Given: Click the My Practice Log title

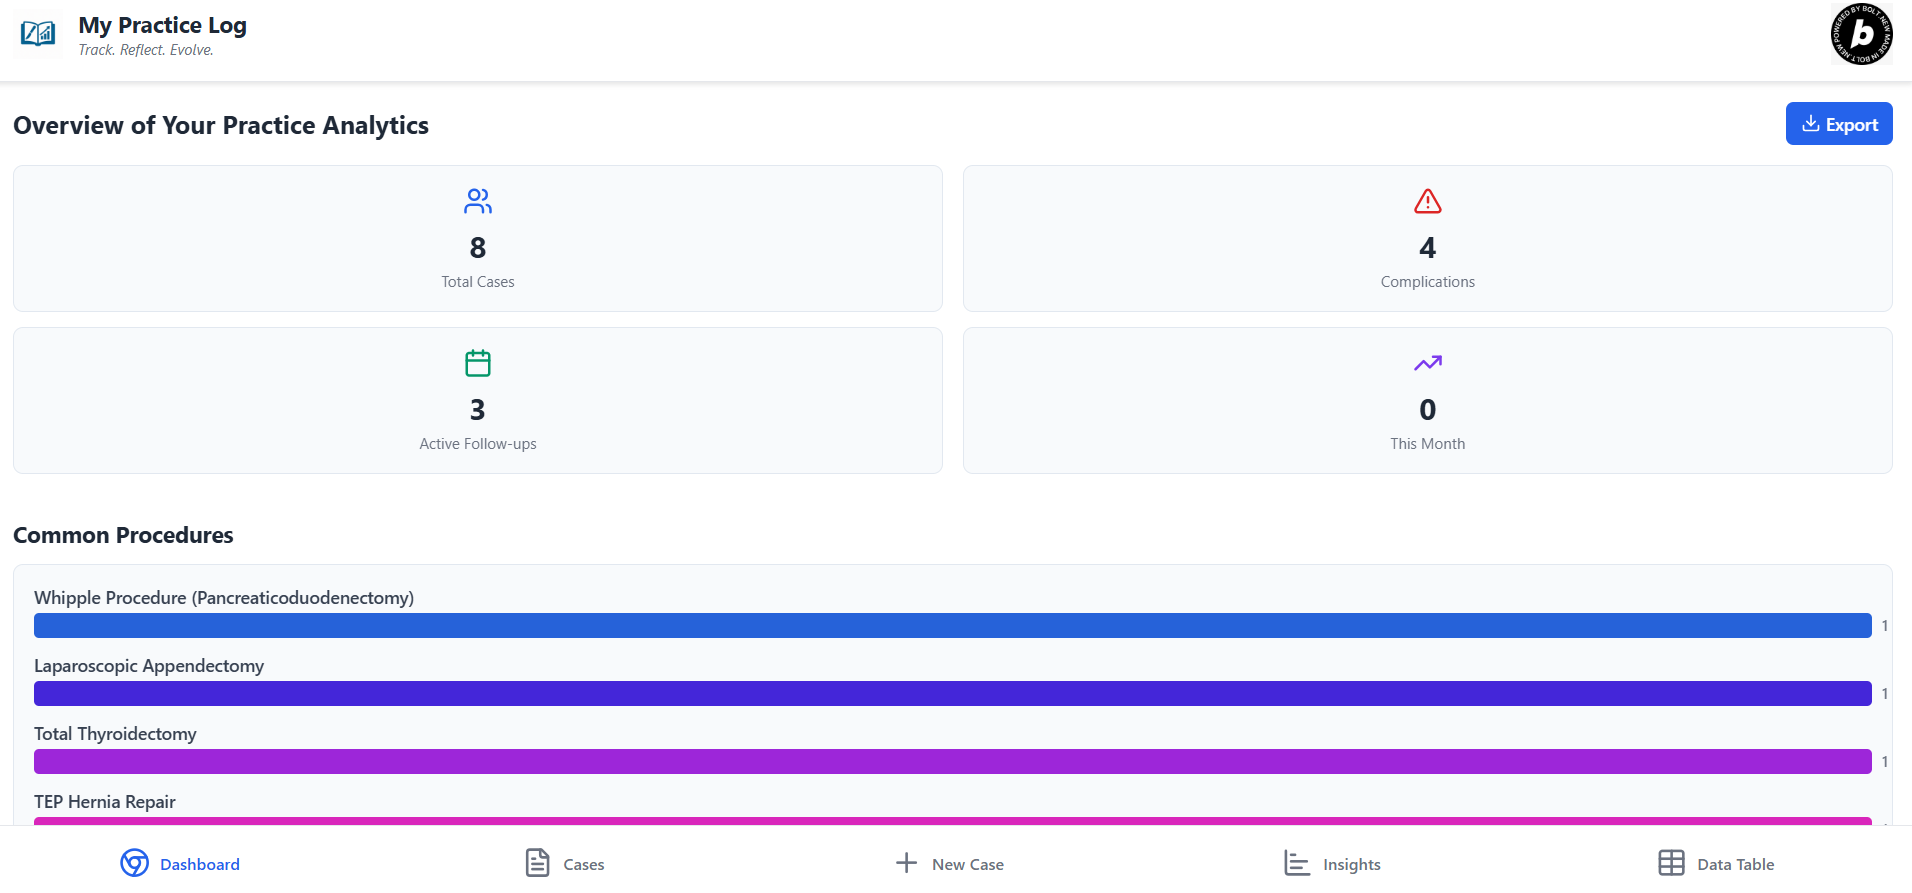Looking at the screenshot, I should [163, 25].
